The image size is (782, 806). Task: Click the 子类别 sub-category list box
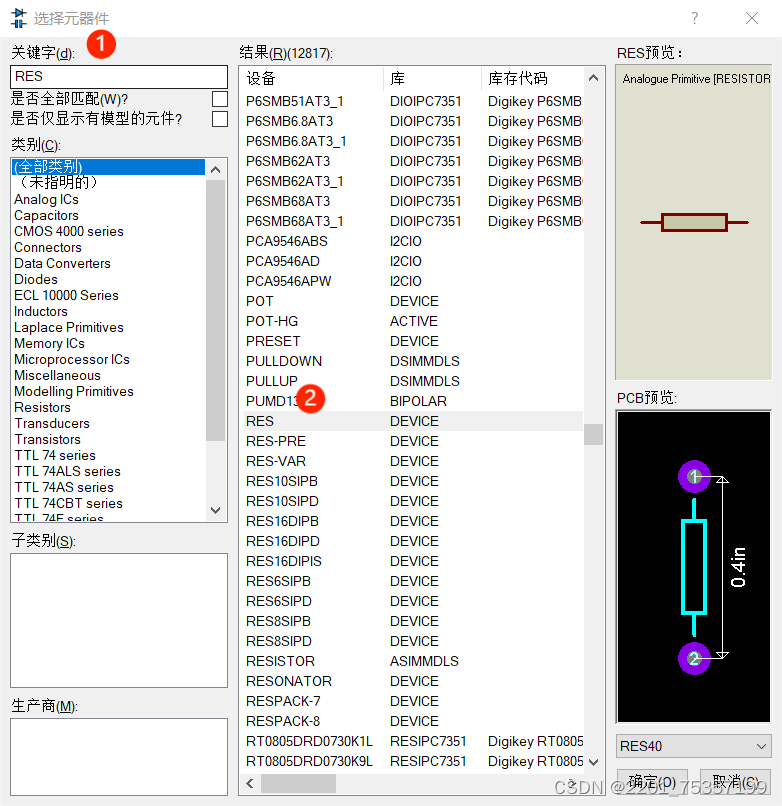pos(119,620)
